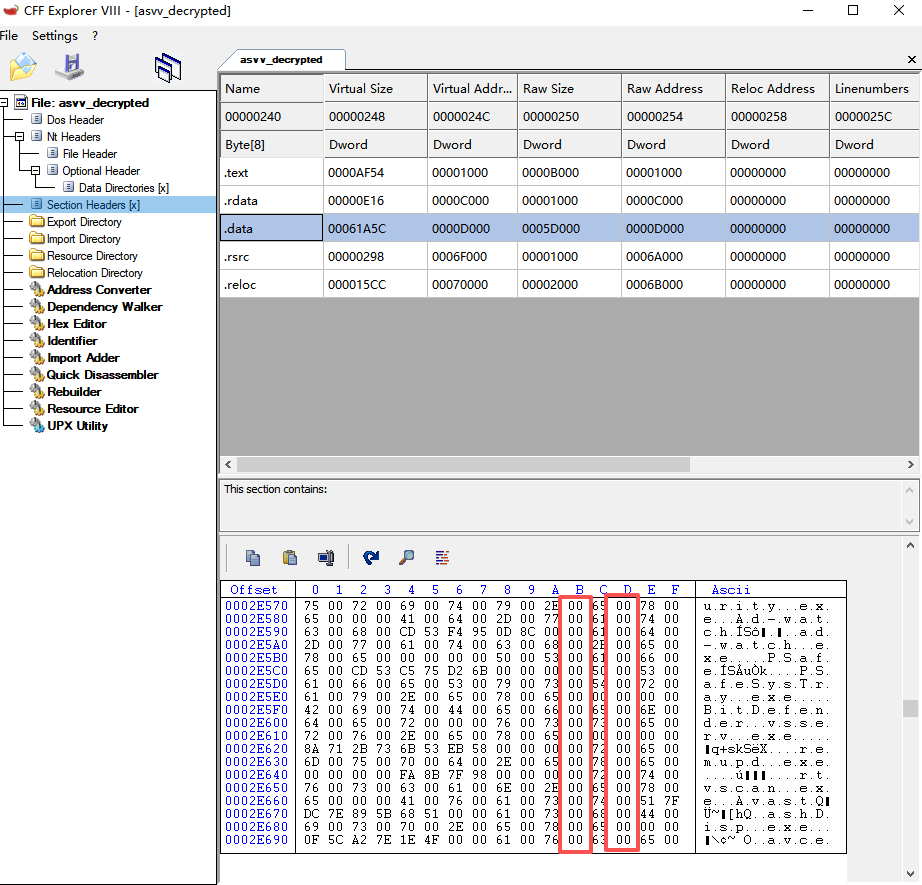
Task: Collapse the Nt Headers tree node
Action: (19, 136)
